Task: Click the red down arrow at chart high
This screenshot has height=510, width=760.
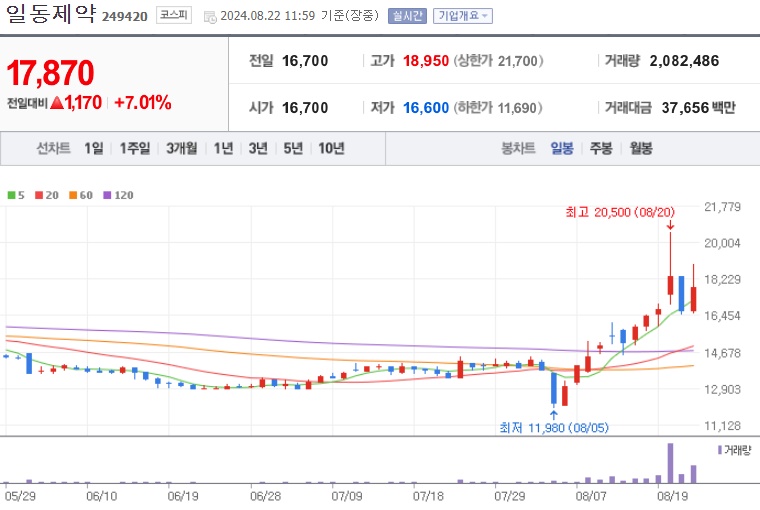Action: pos(670,225)
